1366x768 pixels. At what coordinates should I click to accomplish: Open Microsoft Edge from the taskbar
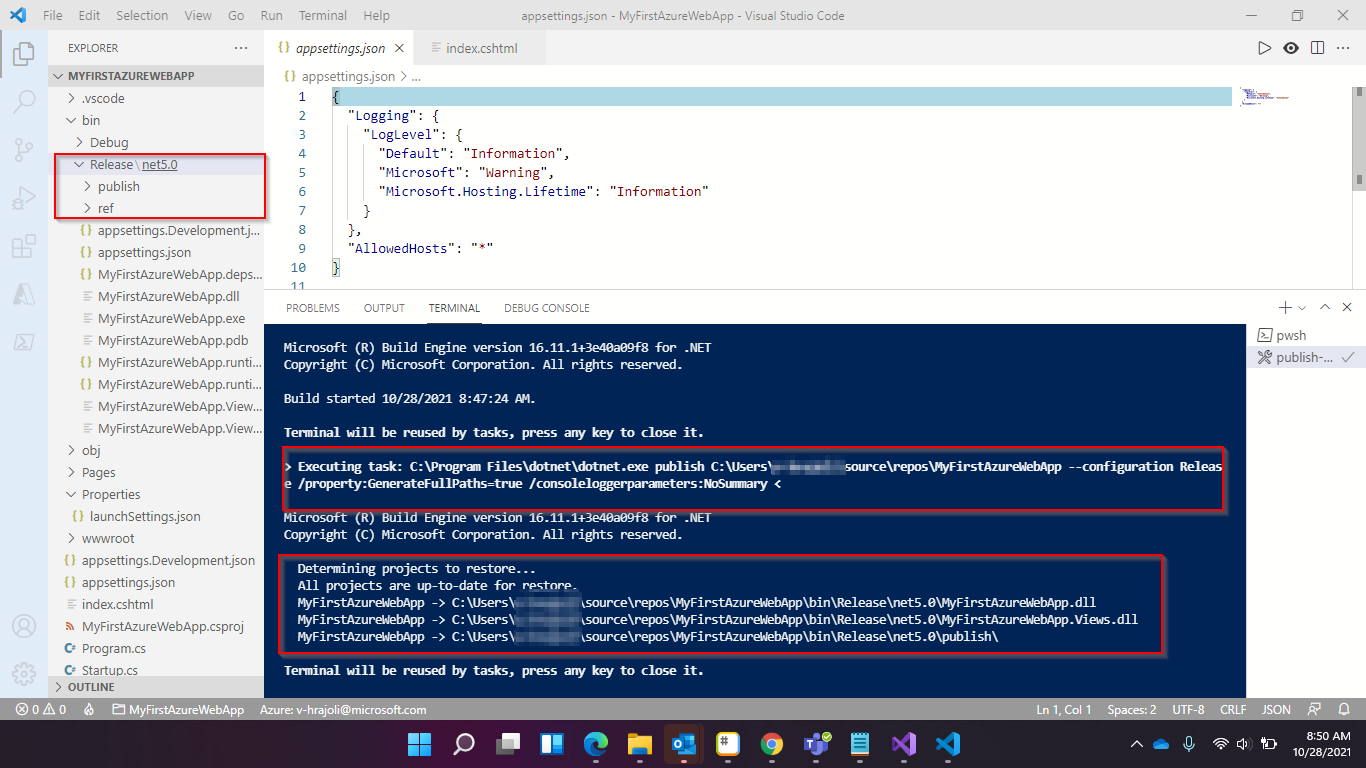(596, 744)
